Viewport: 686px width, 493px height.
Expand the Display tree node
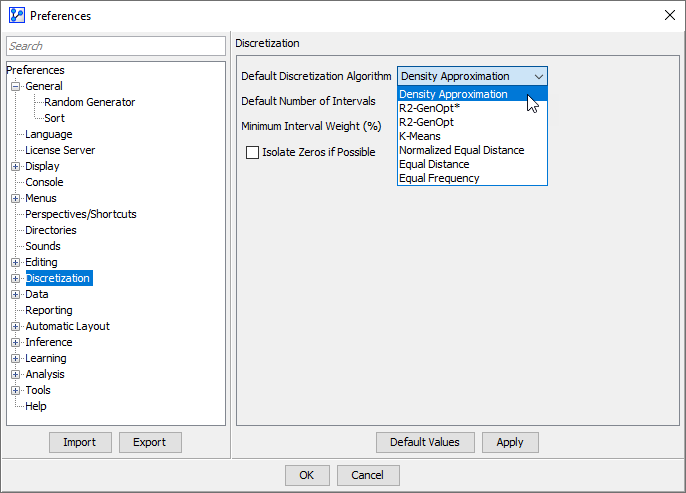pos(16,167)
